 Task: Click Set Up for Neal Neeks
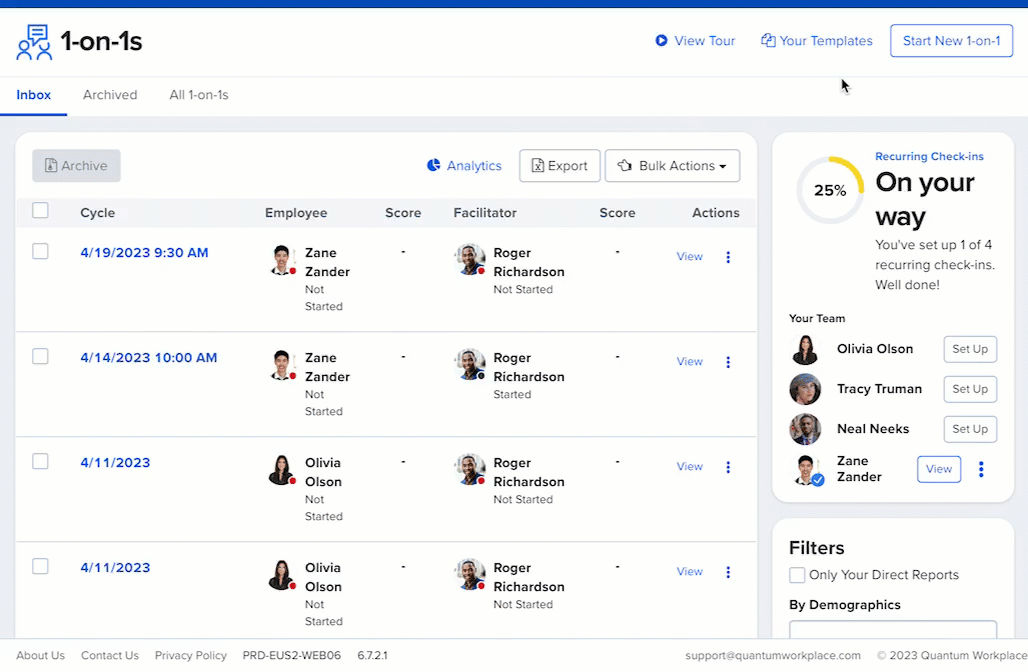coord(970,429)
